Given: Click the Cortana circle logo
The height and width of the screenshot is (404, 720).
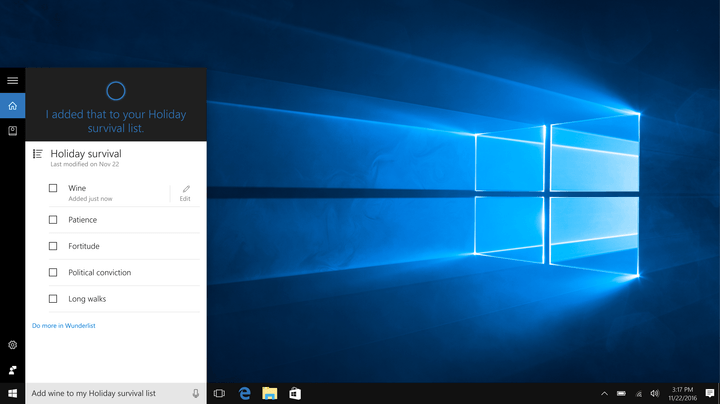Looking at the screenshot, I should [x=116, y=91].
